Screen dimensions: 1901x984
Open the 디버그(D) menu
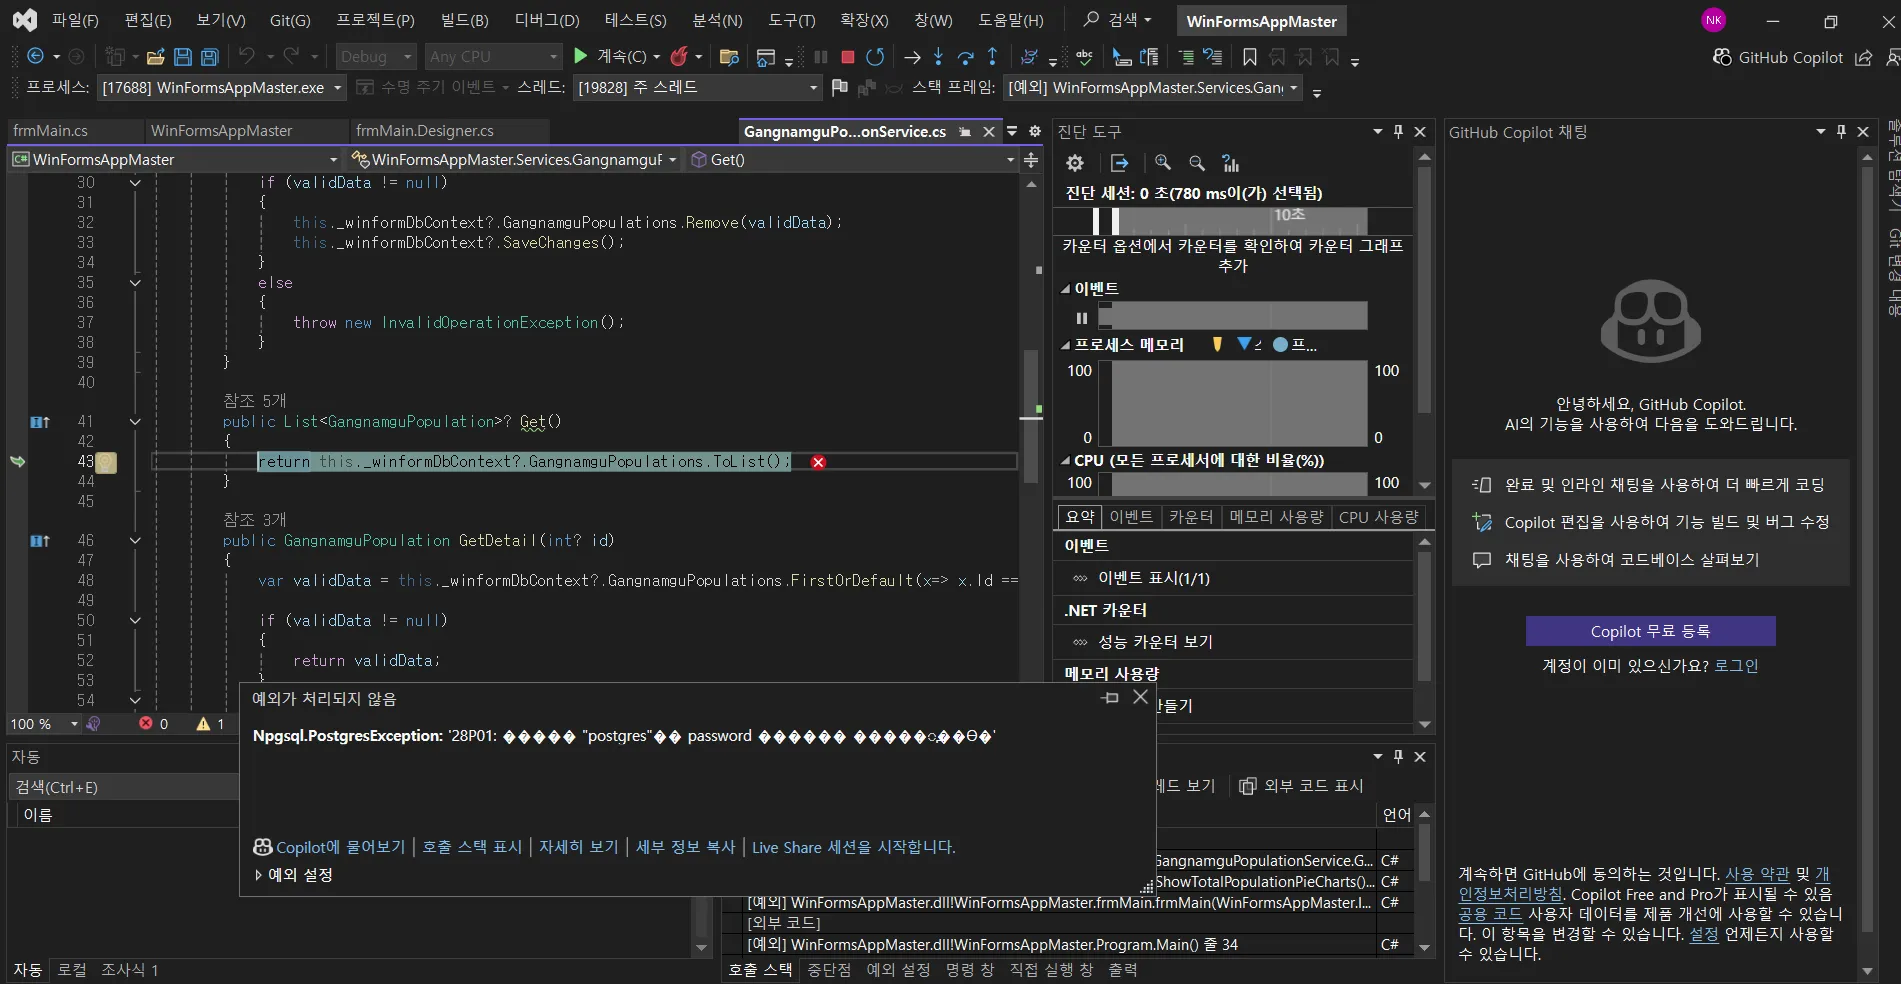[x=547, y=20]
